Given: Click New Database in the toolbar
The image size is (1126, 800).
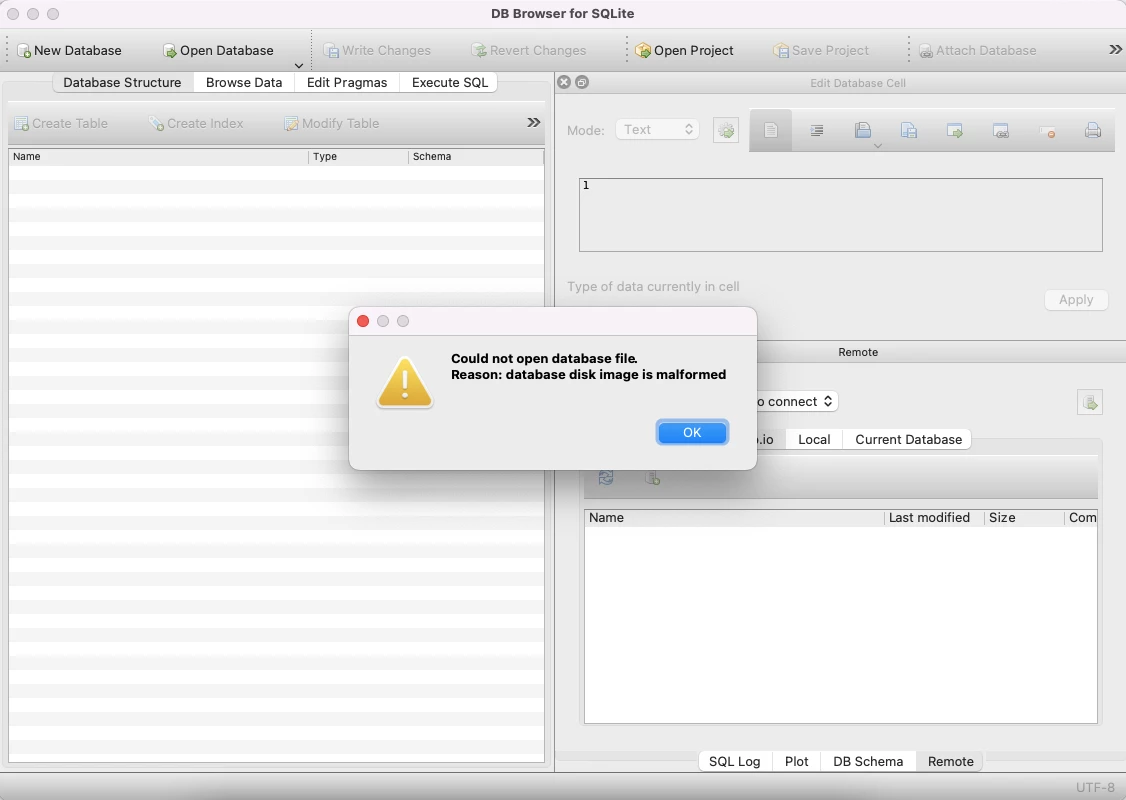Looking at the screenshot, I should [69, 50].
